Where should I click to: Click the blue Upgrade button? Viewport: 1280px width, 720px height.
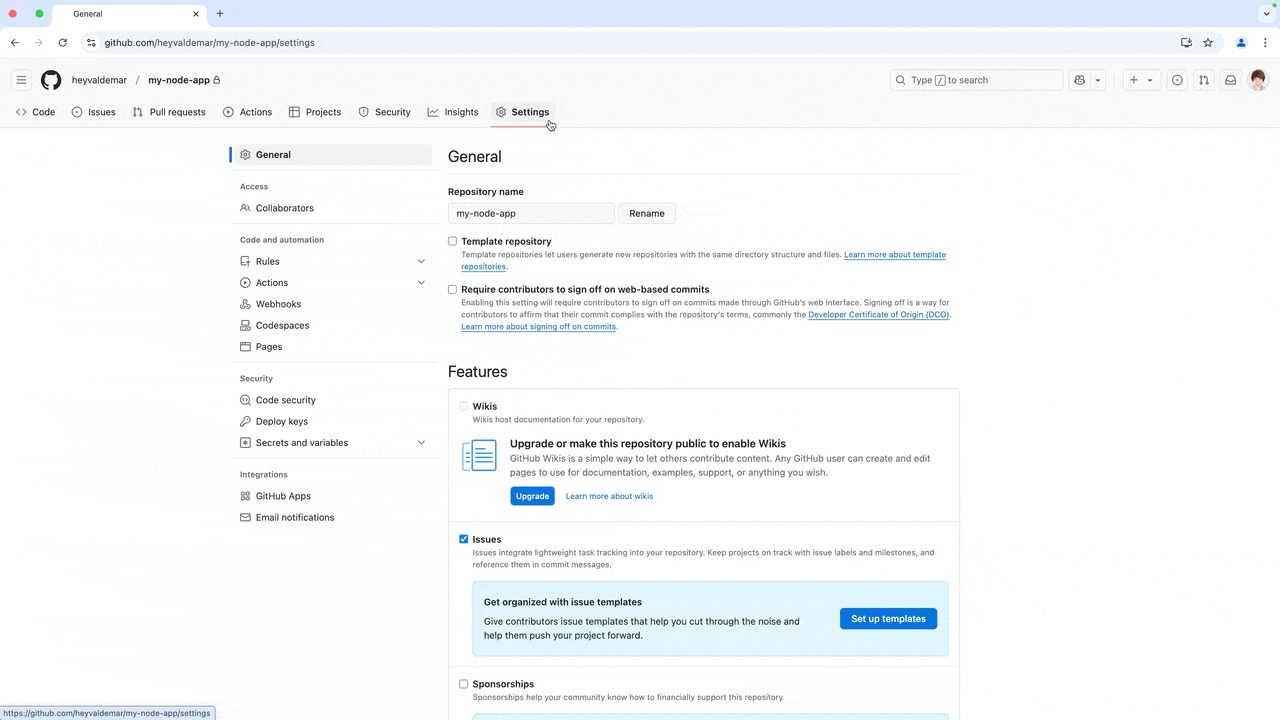(x=532, y=496)
